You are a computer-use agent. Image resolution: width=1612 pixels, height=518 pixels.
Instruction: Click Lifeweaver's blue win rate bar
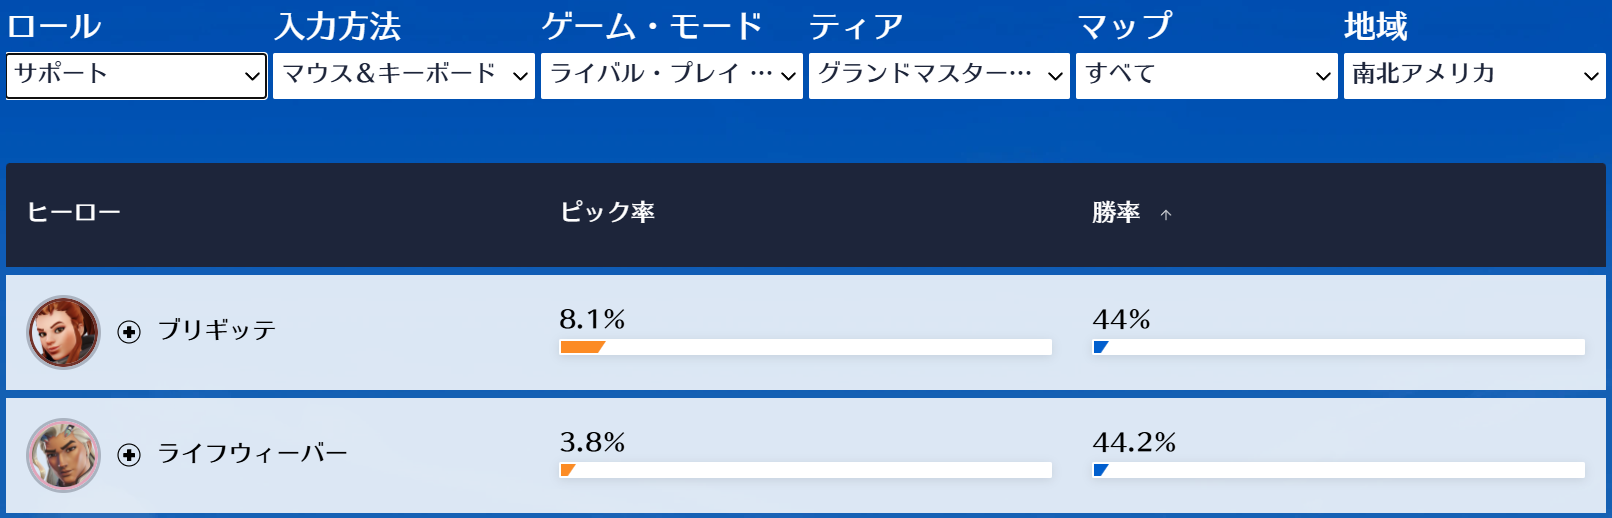(x=1339, y=470)
